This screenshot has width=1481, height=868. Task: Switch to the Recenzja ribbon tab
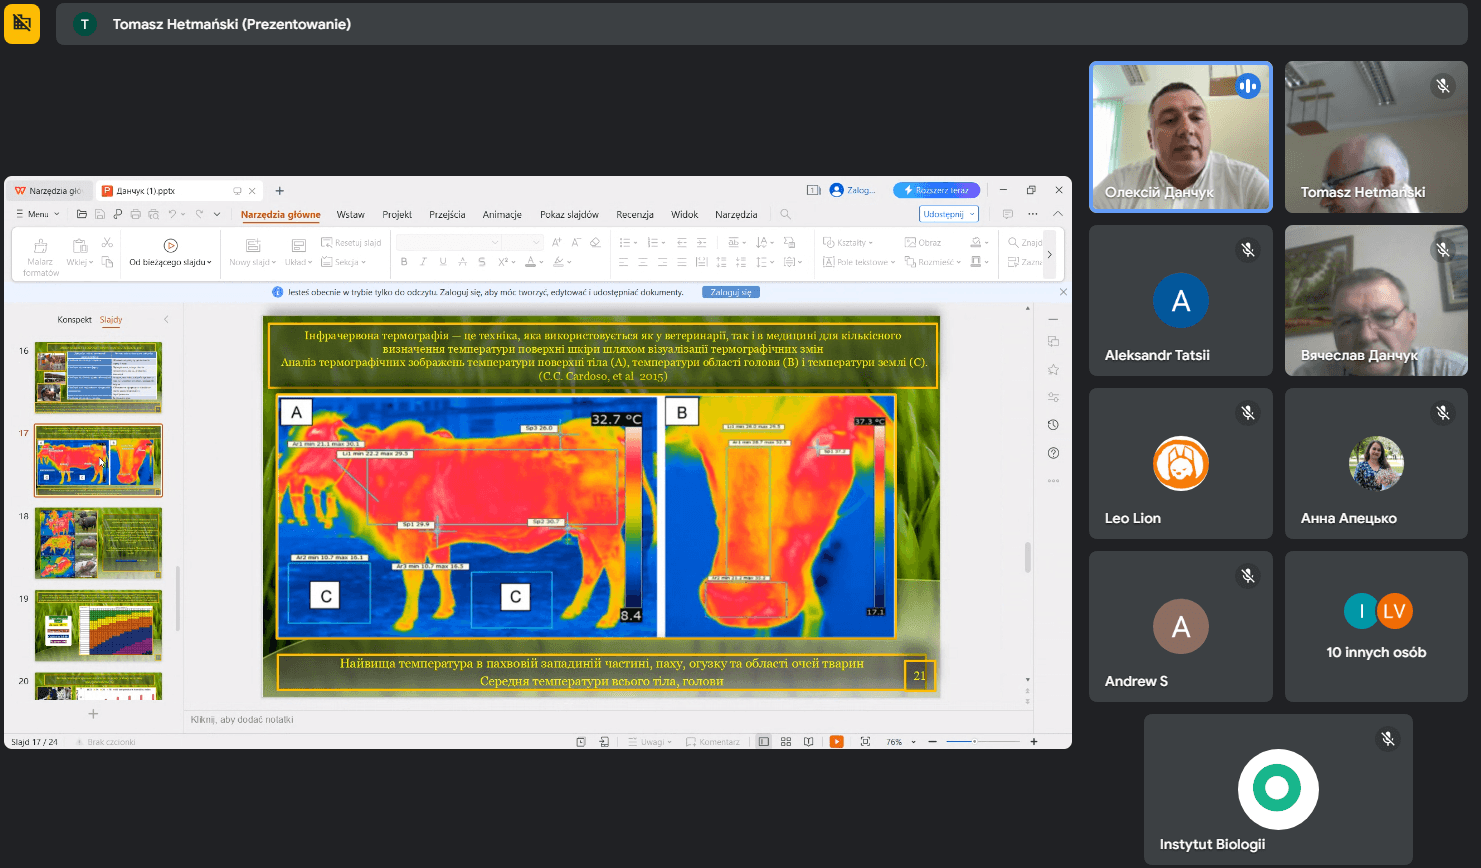[635, 214]
